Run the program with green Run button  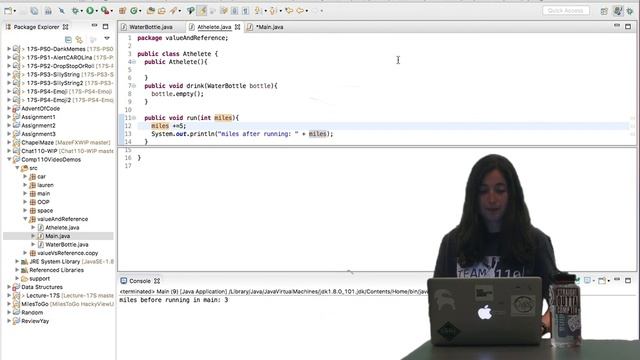pos(90,11)
